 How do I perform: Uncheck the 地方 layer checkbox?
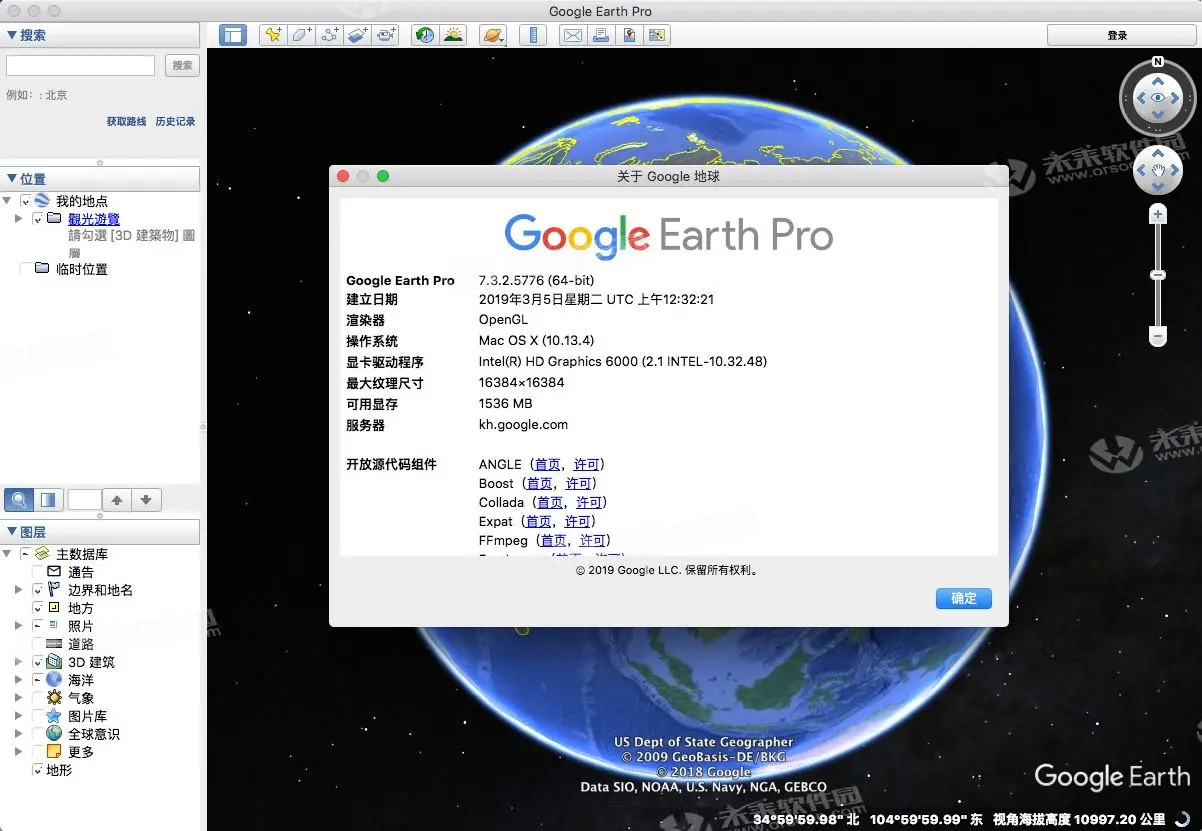[x=39, y=608]
